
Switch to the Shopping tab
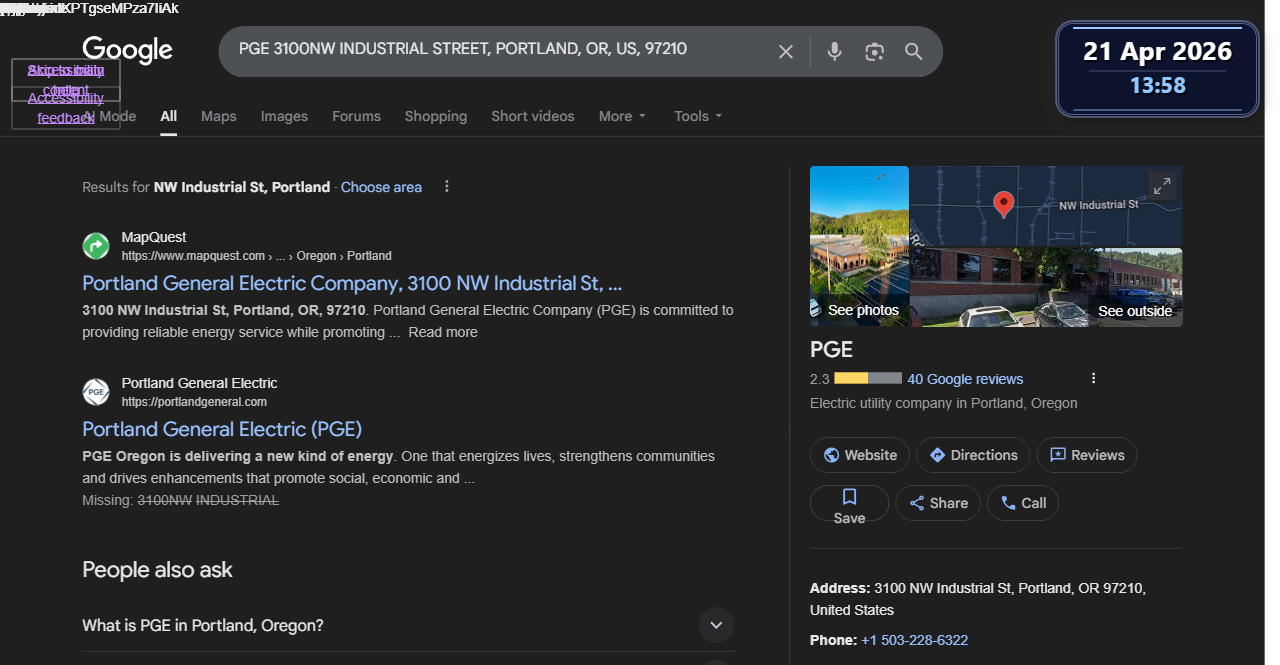(x=436, y=116)
